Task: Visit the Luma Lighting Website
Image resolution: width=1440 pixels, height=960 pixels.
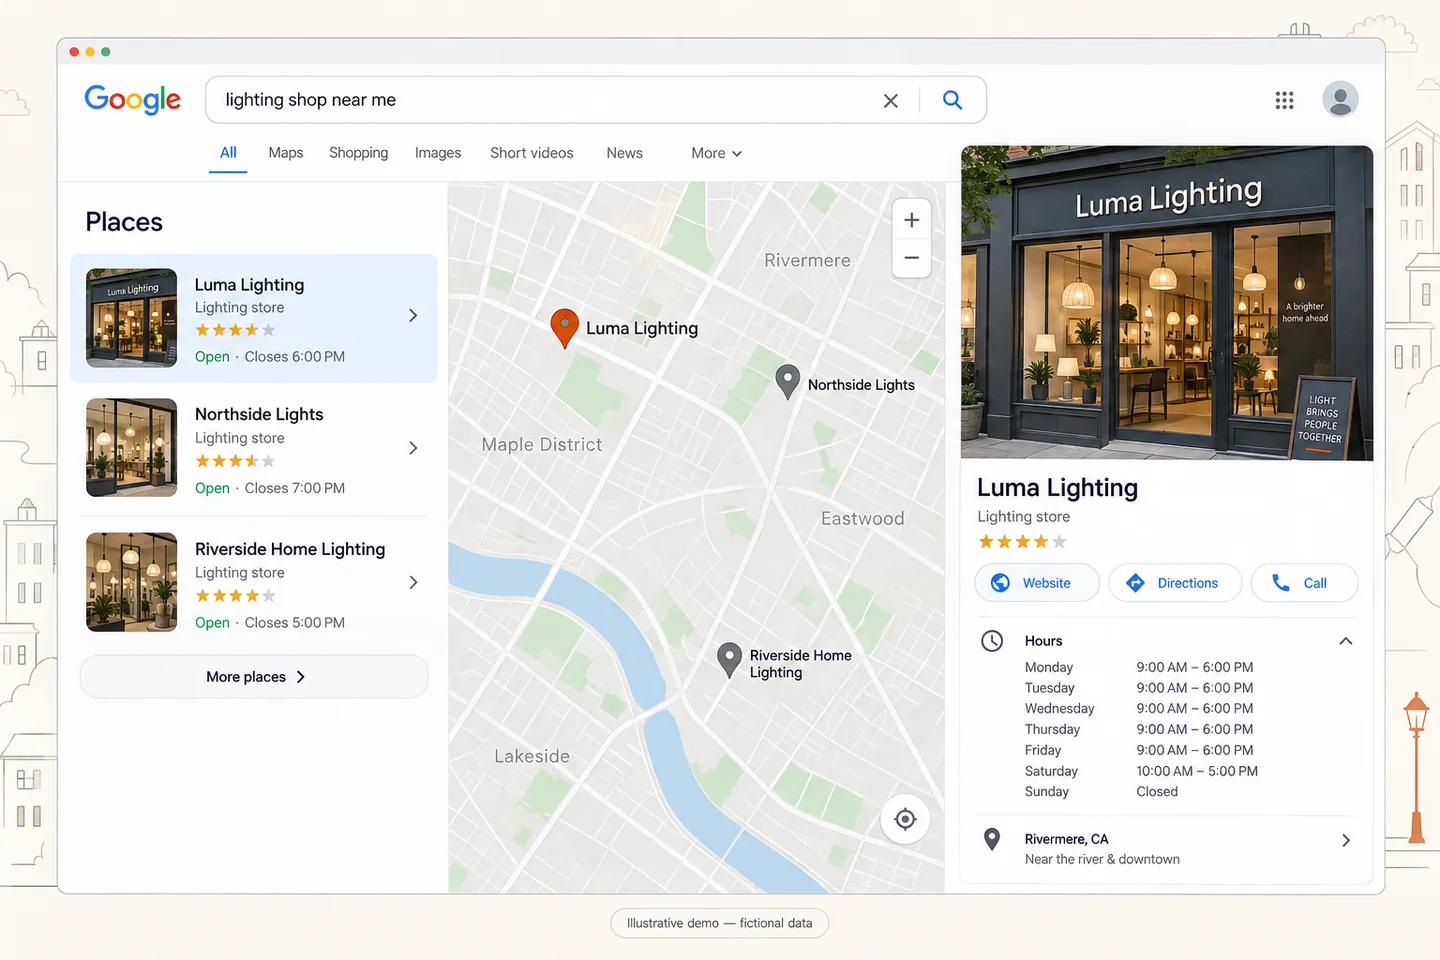Action: point(1037,583)
